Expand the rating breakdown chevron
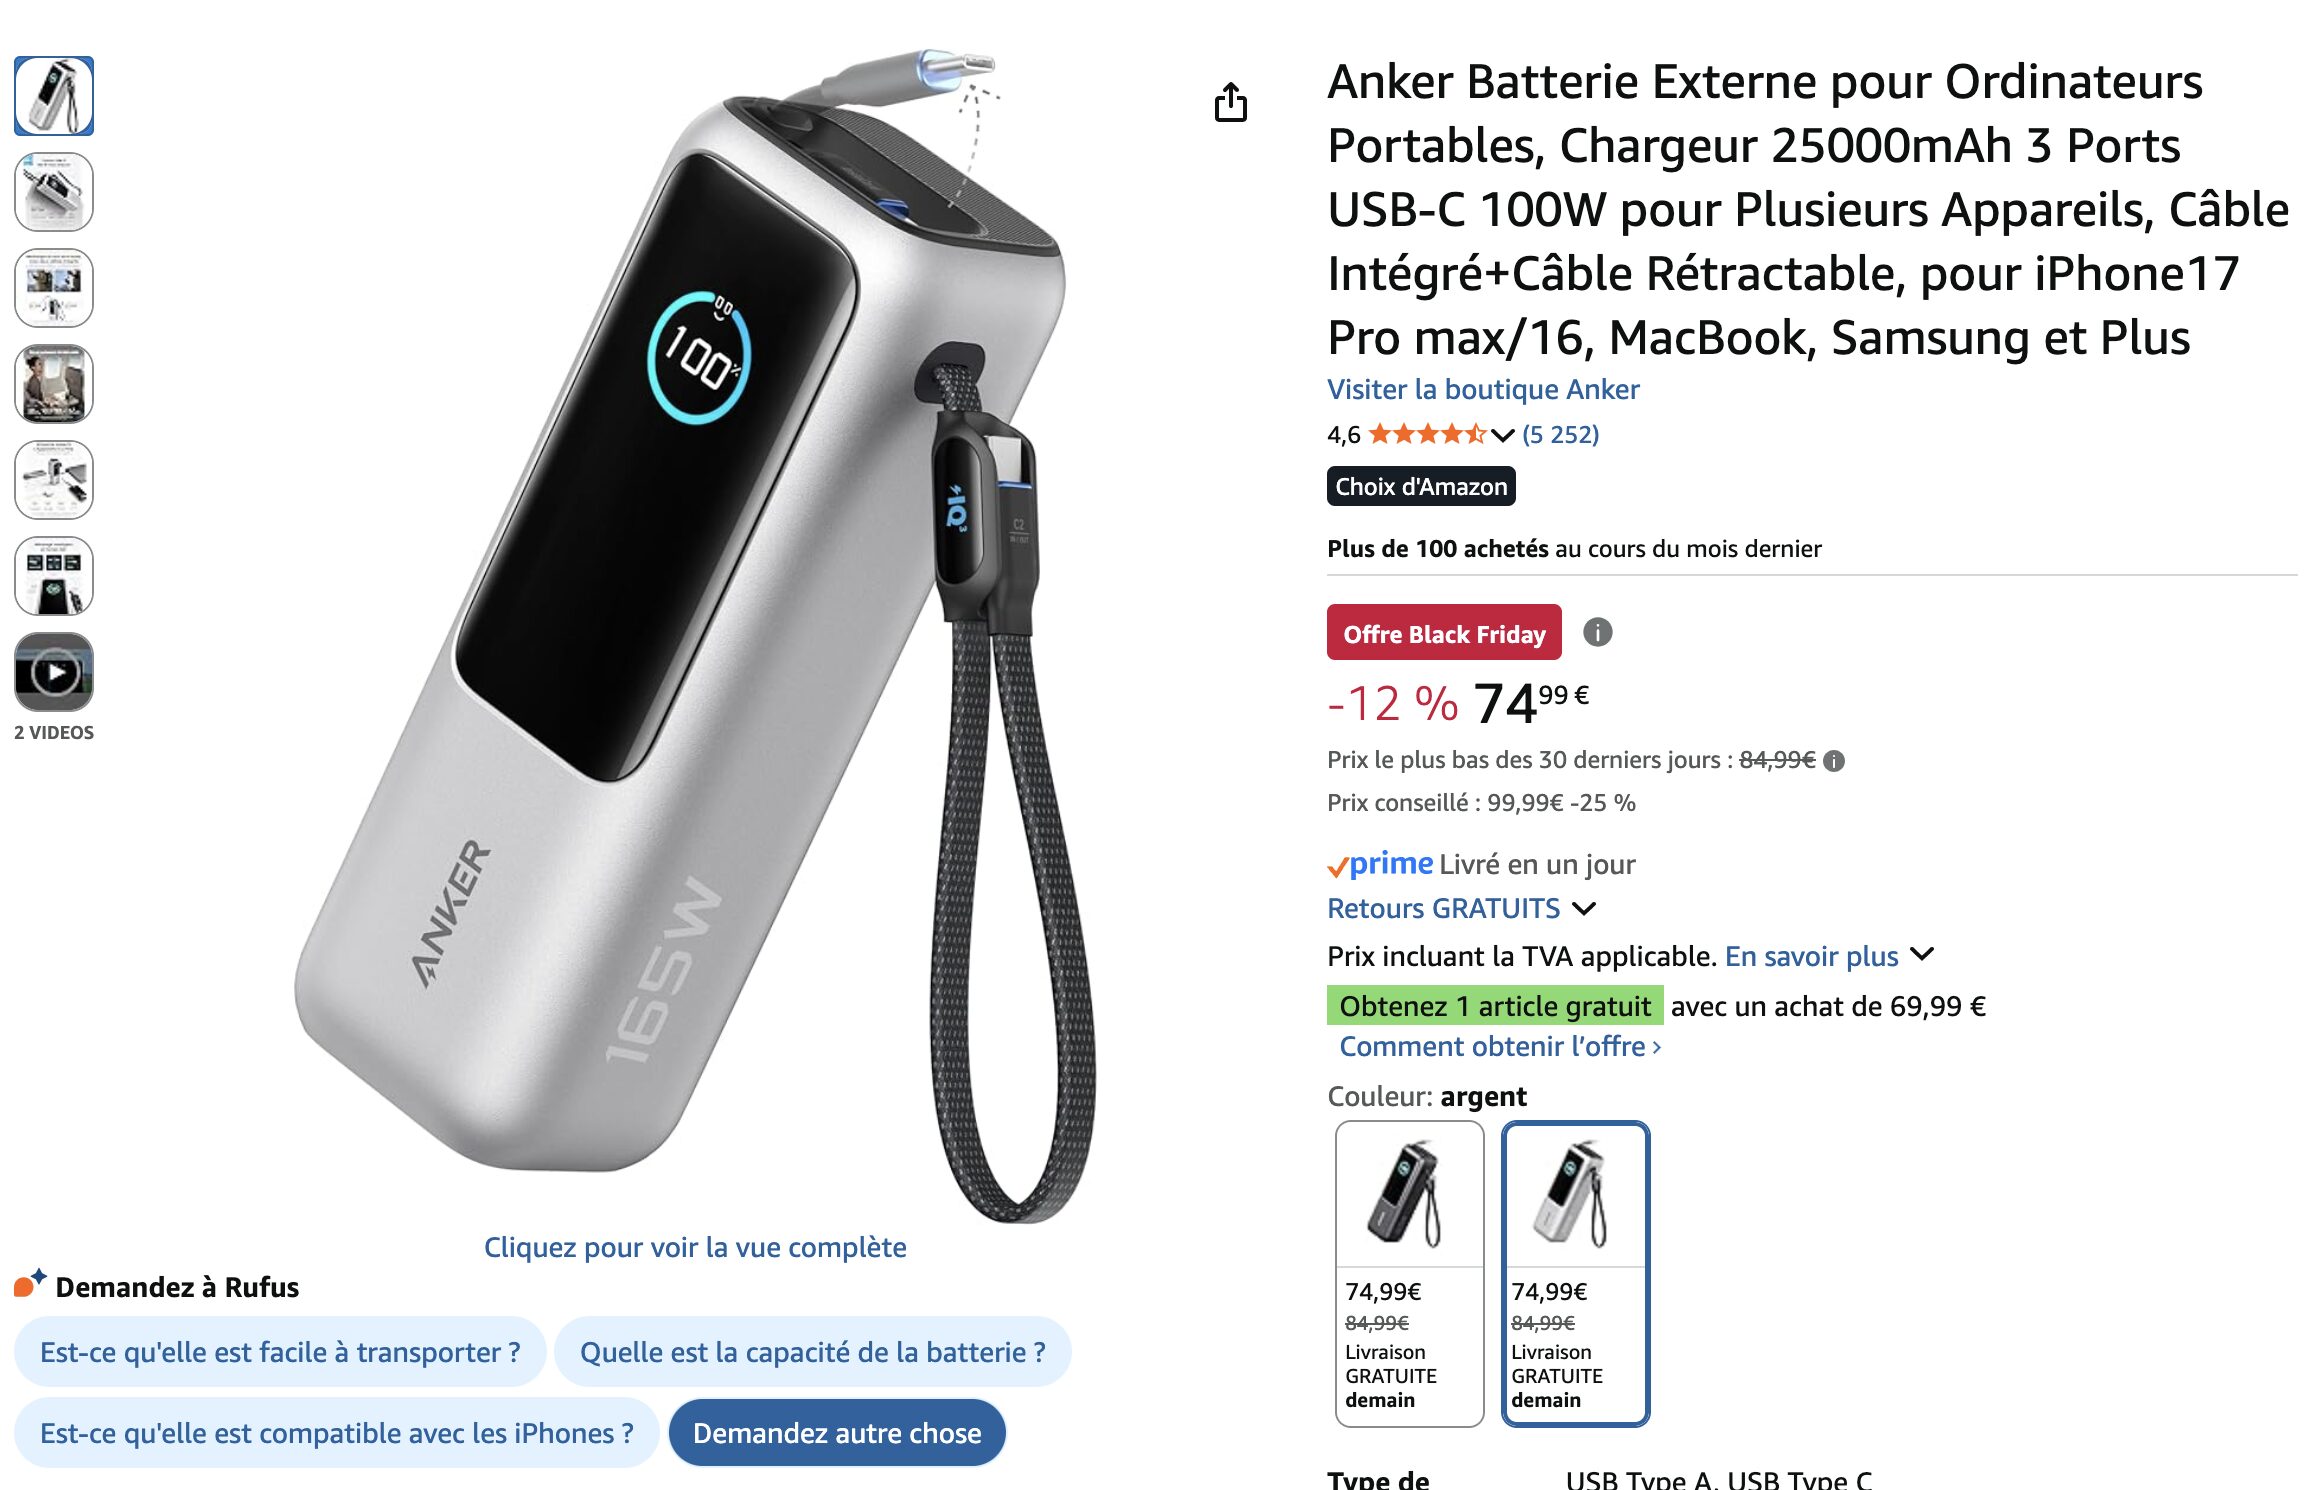Image resolution: width=2314 pixels, height=1490 pixels. click(x=1502, y=435)
